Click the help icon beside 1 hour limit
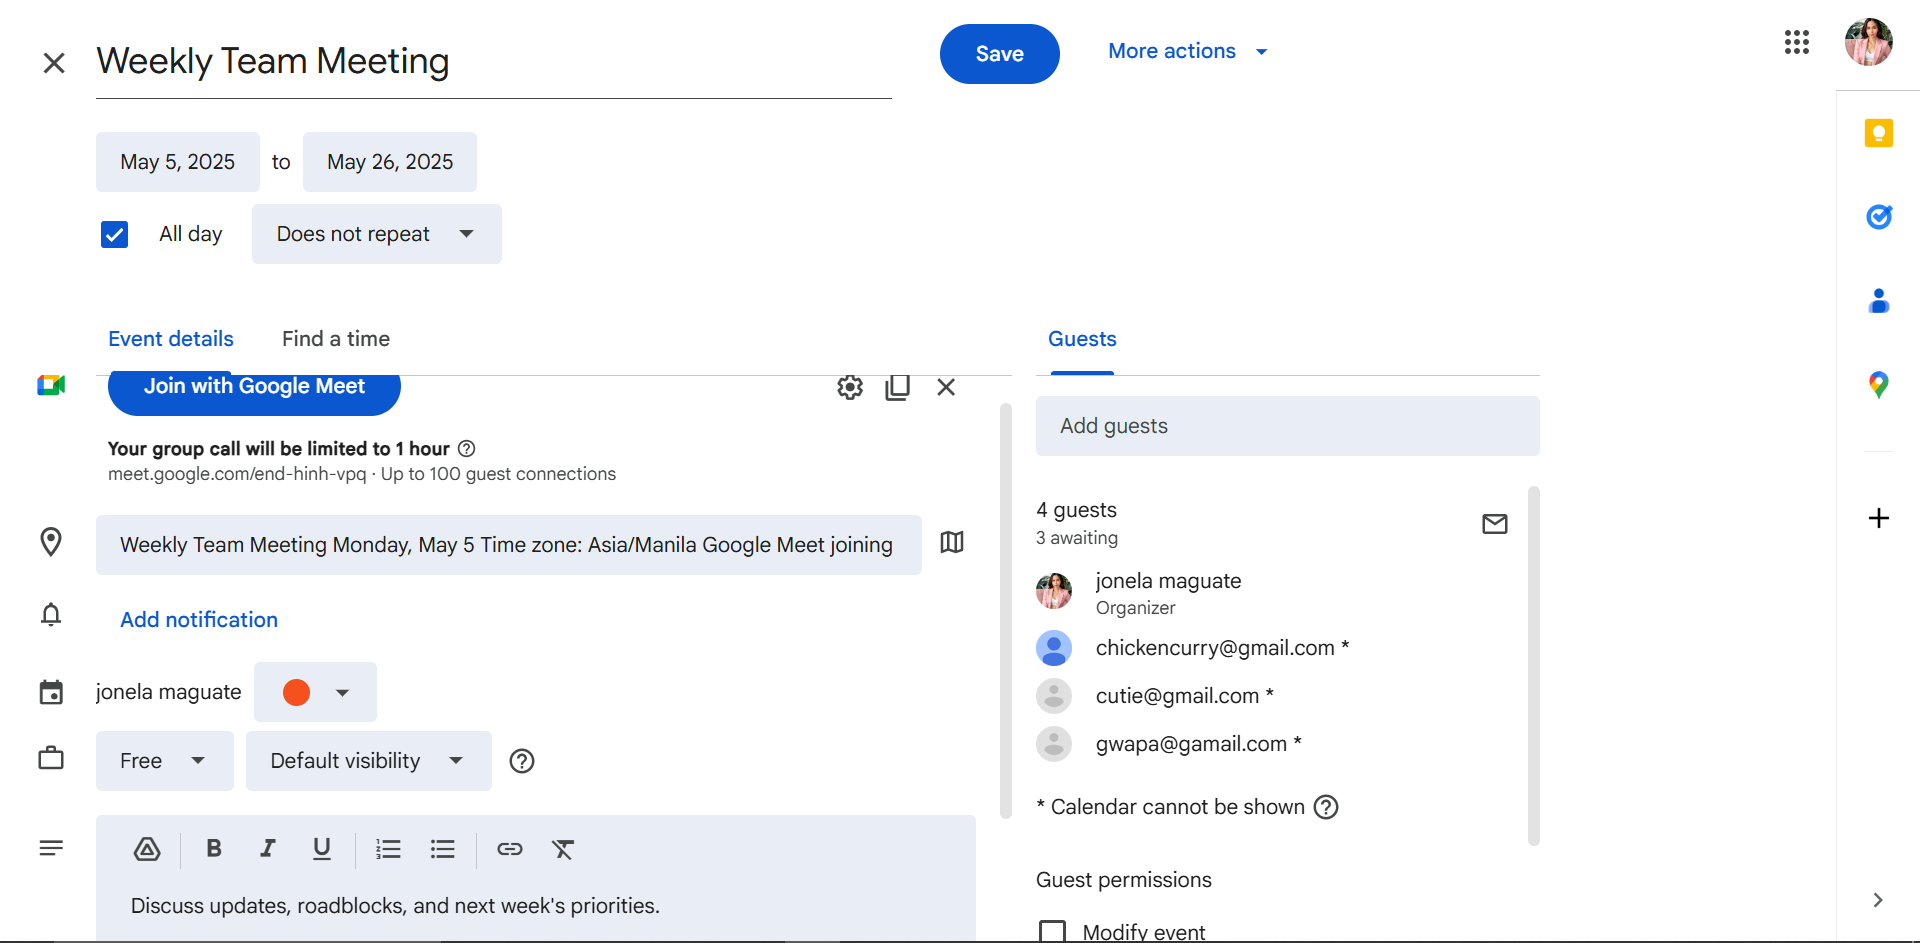1920x943 pixels. pyautogui.click(x=466, y=449)
